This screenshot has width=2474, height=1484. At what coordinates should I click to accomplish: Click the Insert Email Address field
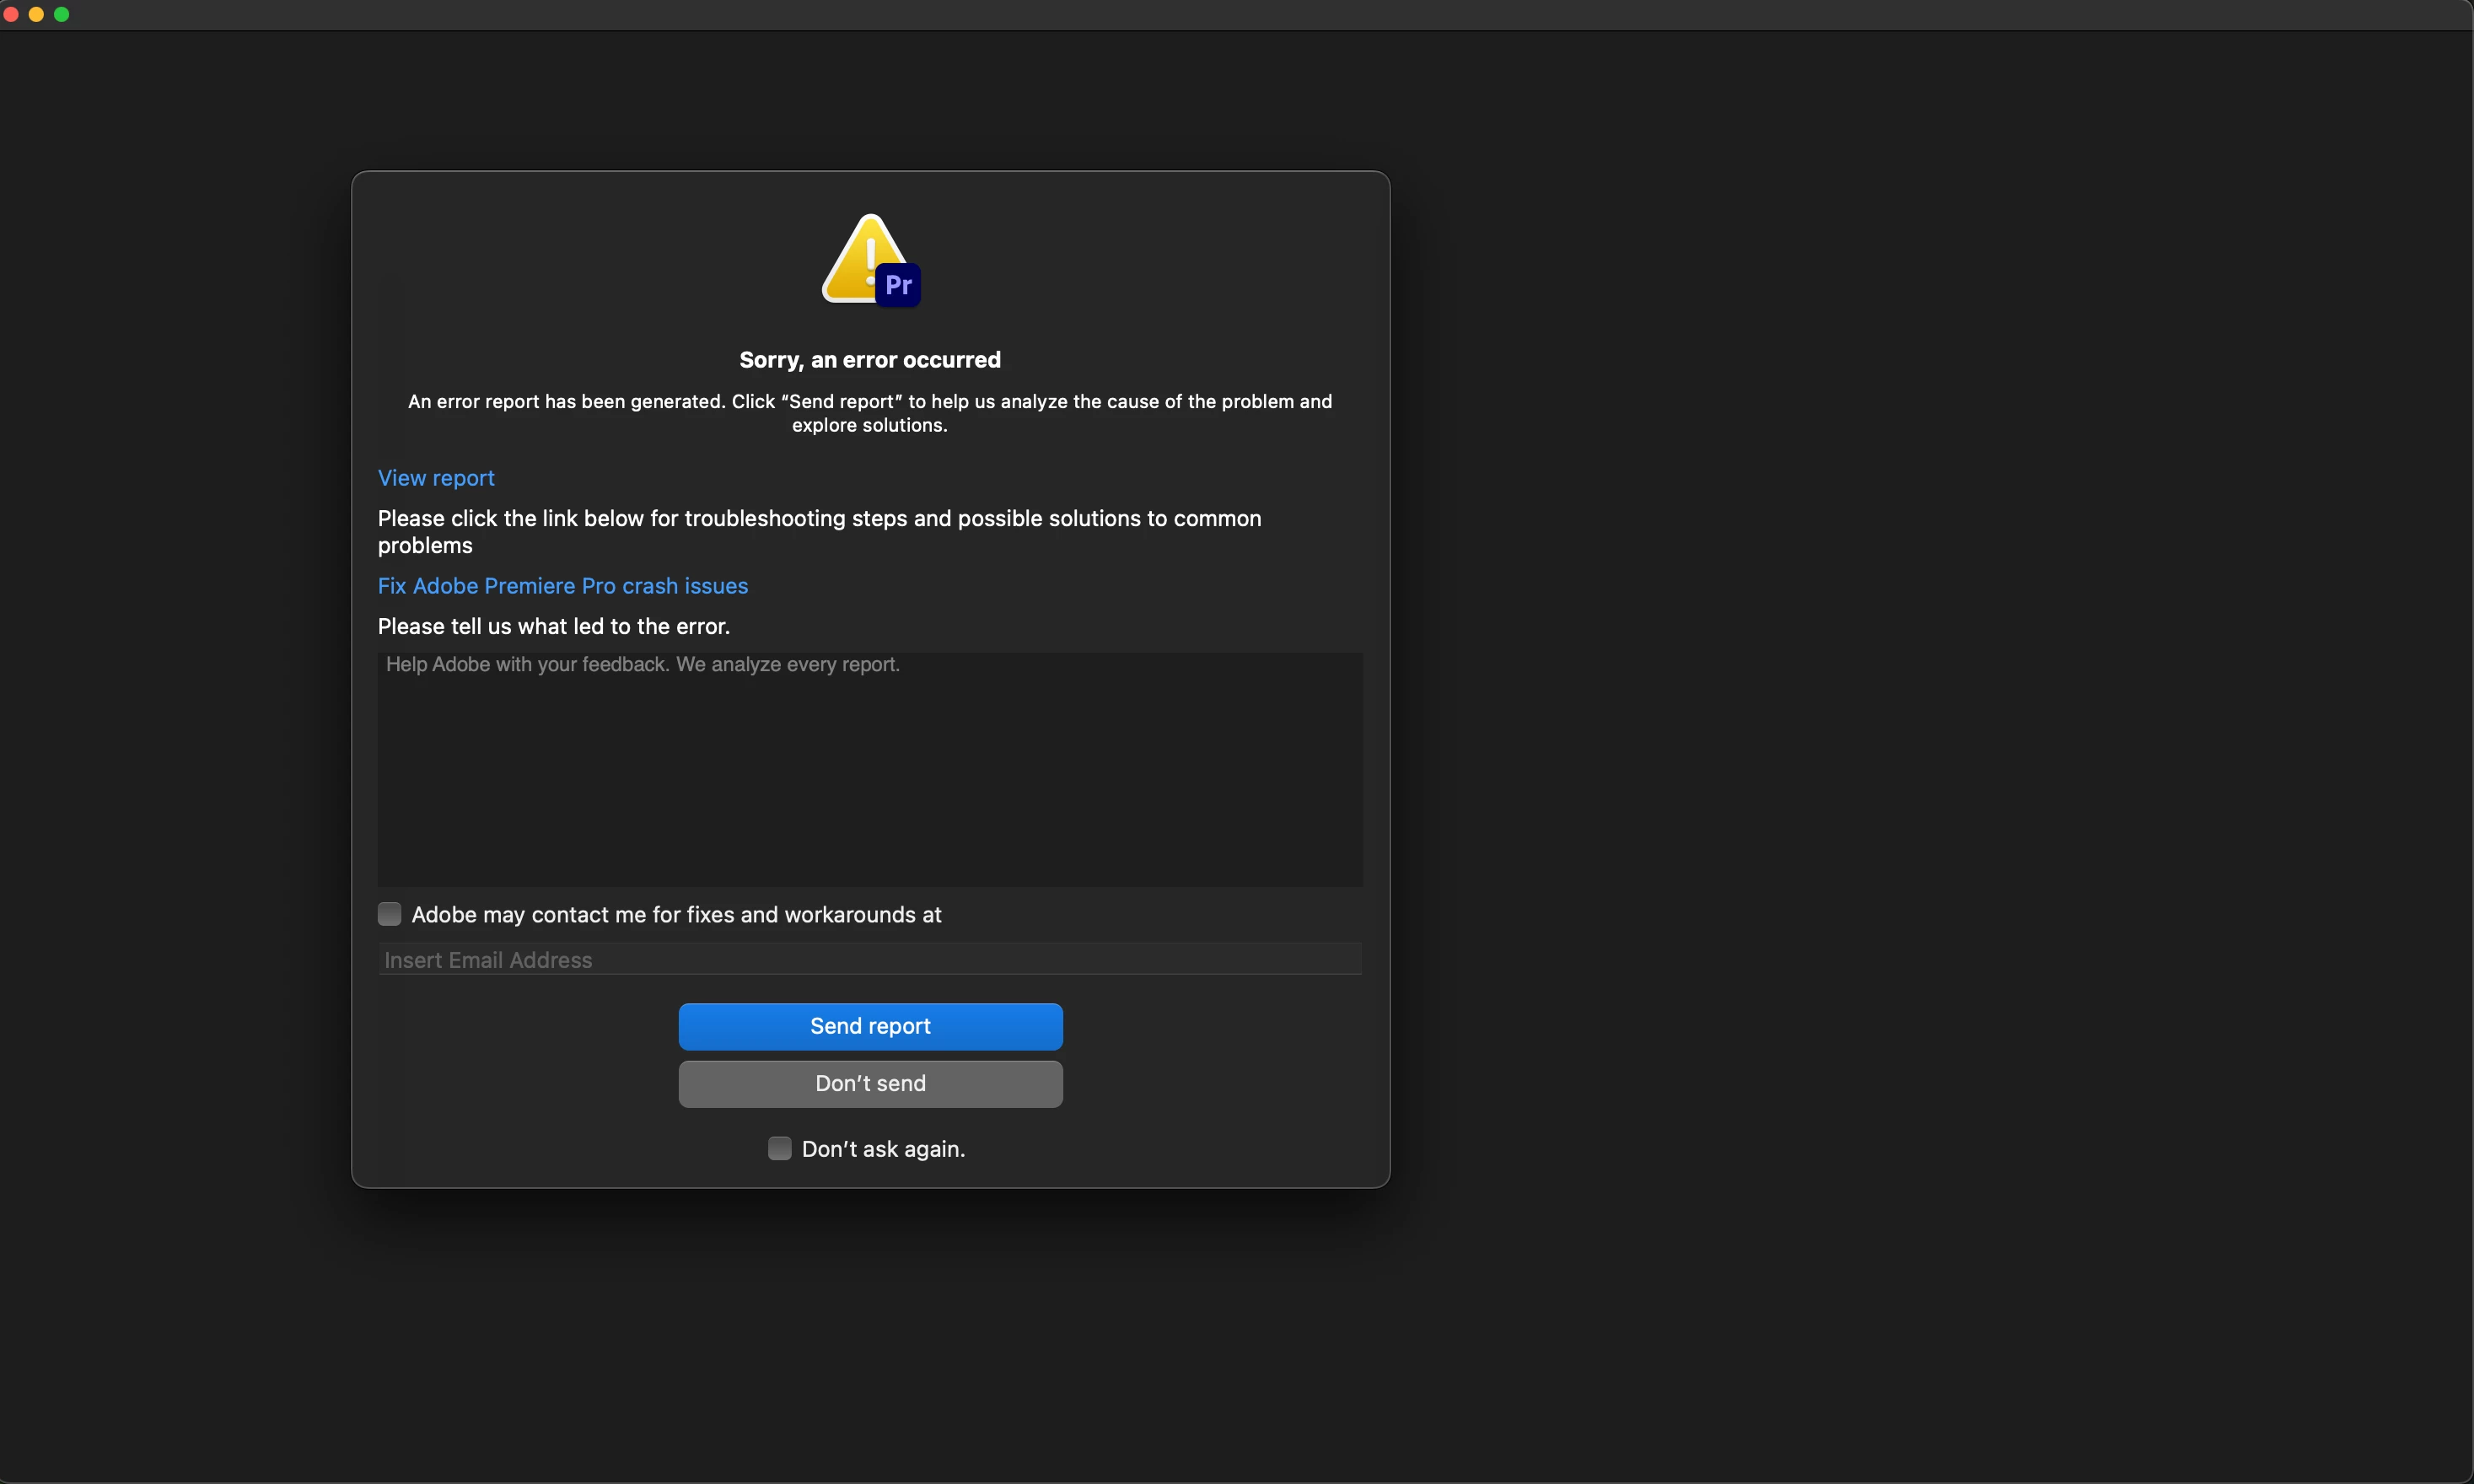click(870, 960)
